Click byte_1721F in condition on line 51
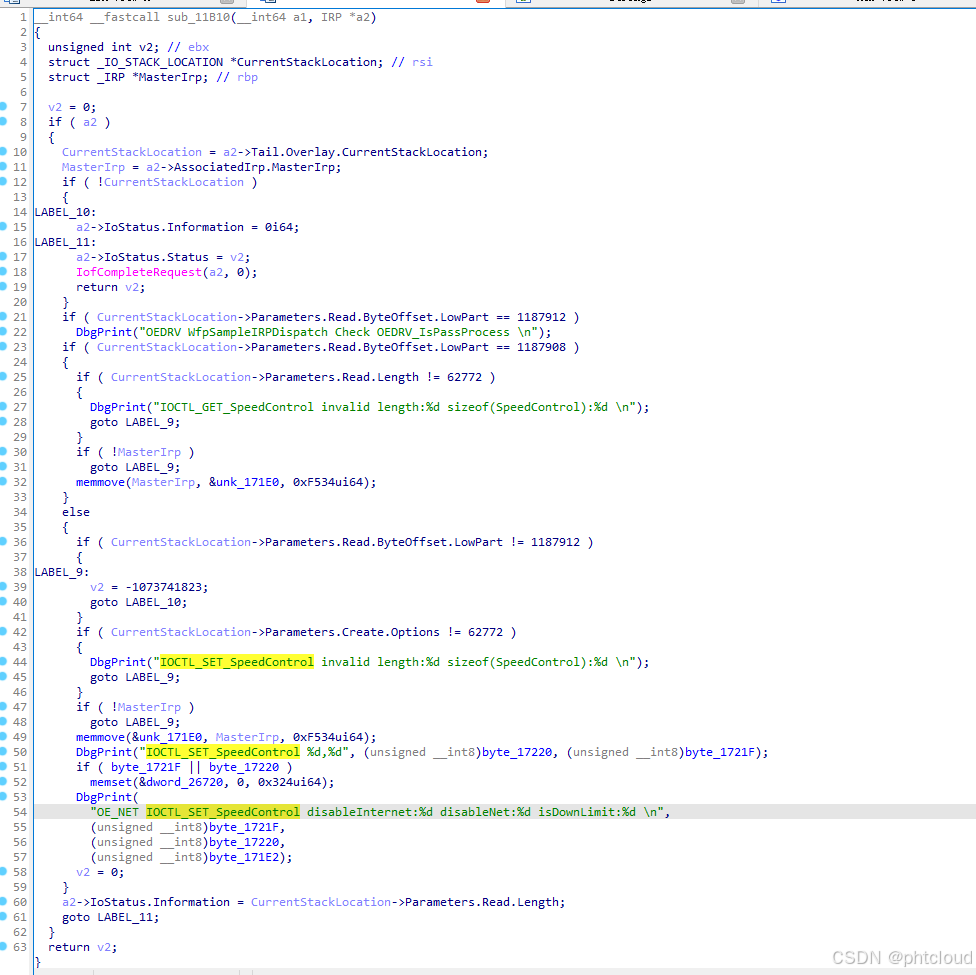Screen dimensions: 976x975 (146, 767)
